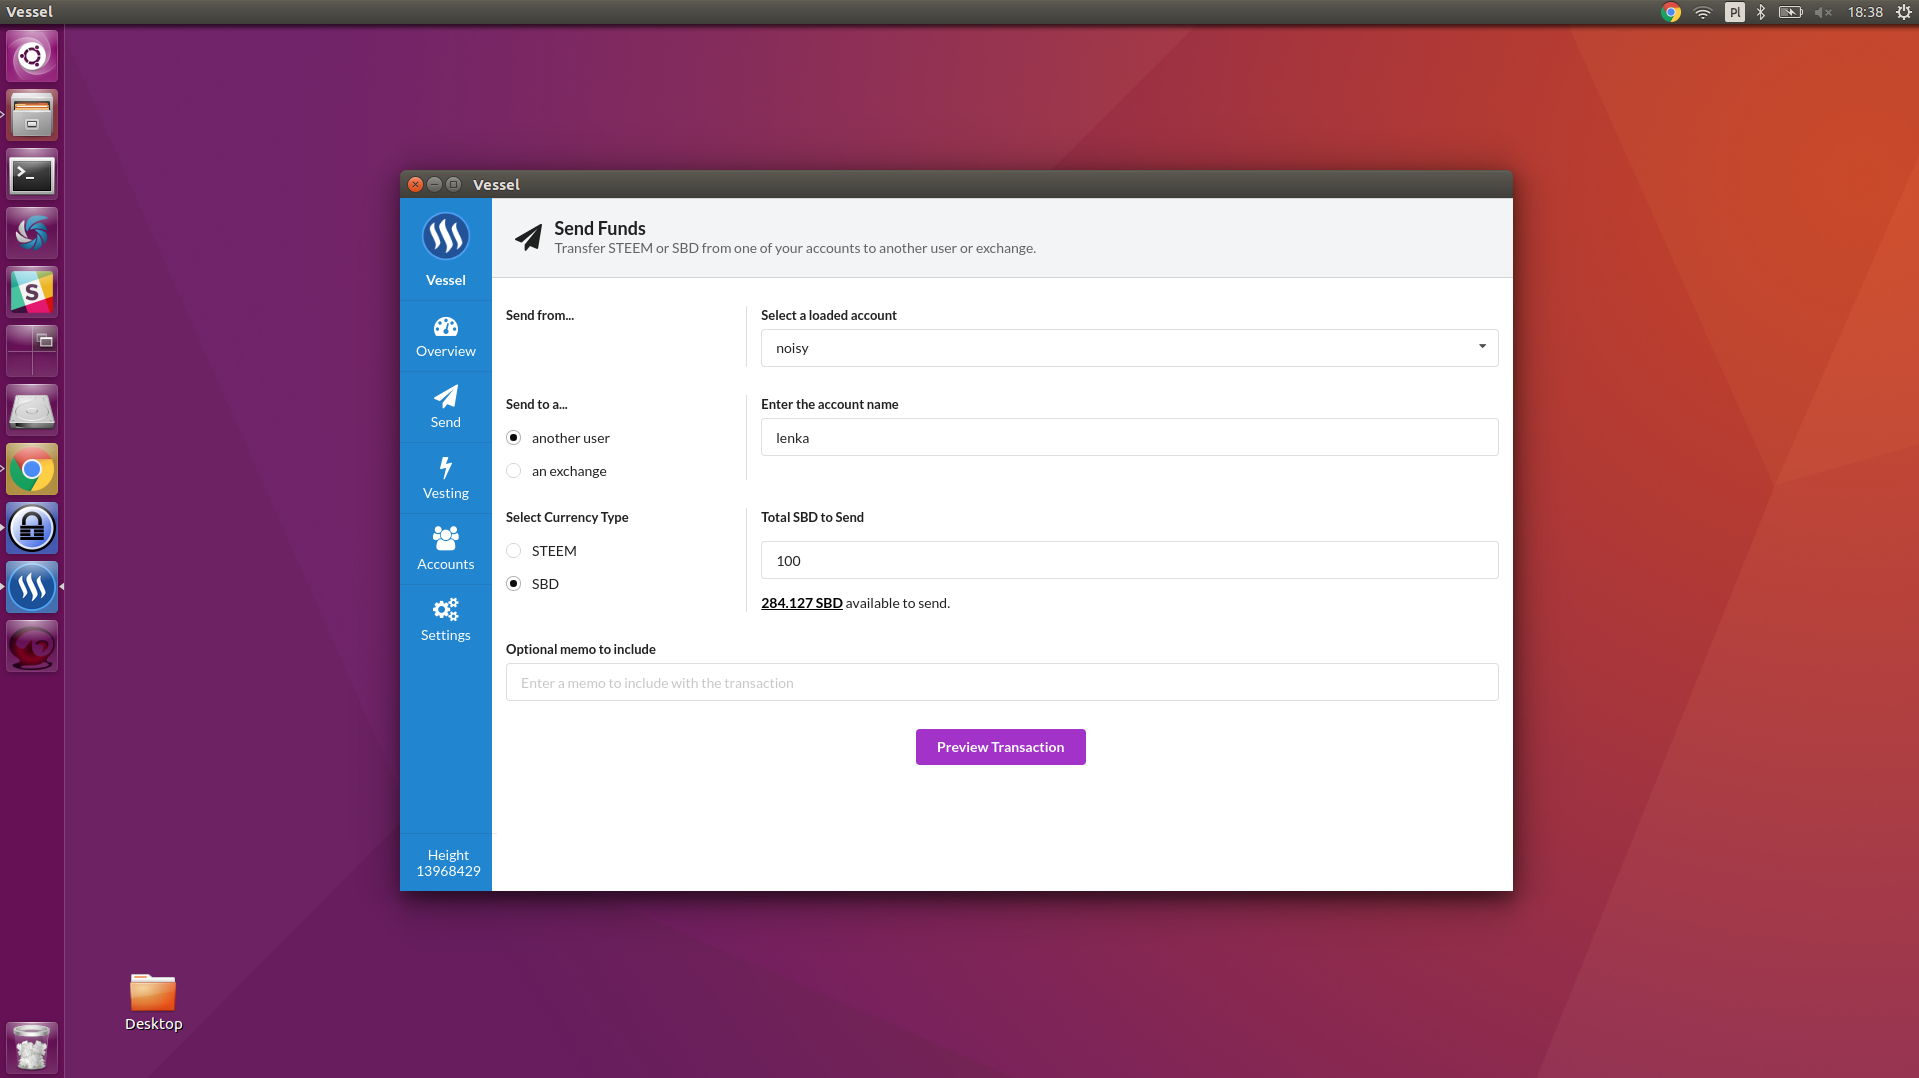Open the Pl keyboard layout indicator
Screen dimensions: 1919x1078
click(x=1735, y=12)
